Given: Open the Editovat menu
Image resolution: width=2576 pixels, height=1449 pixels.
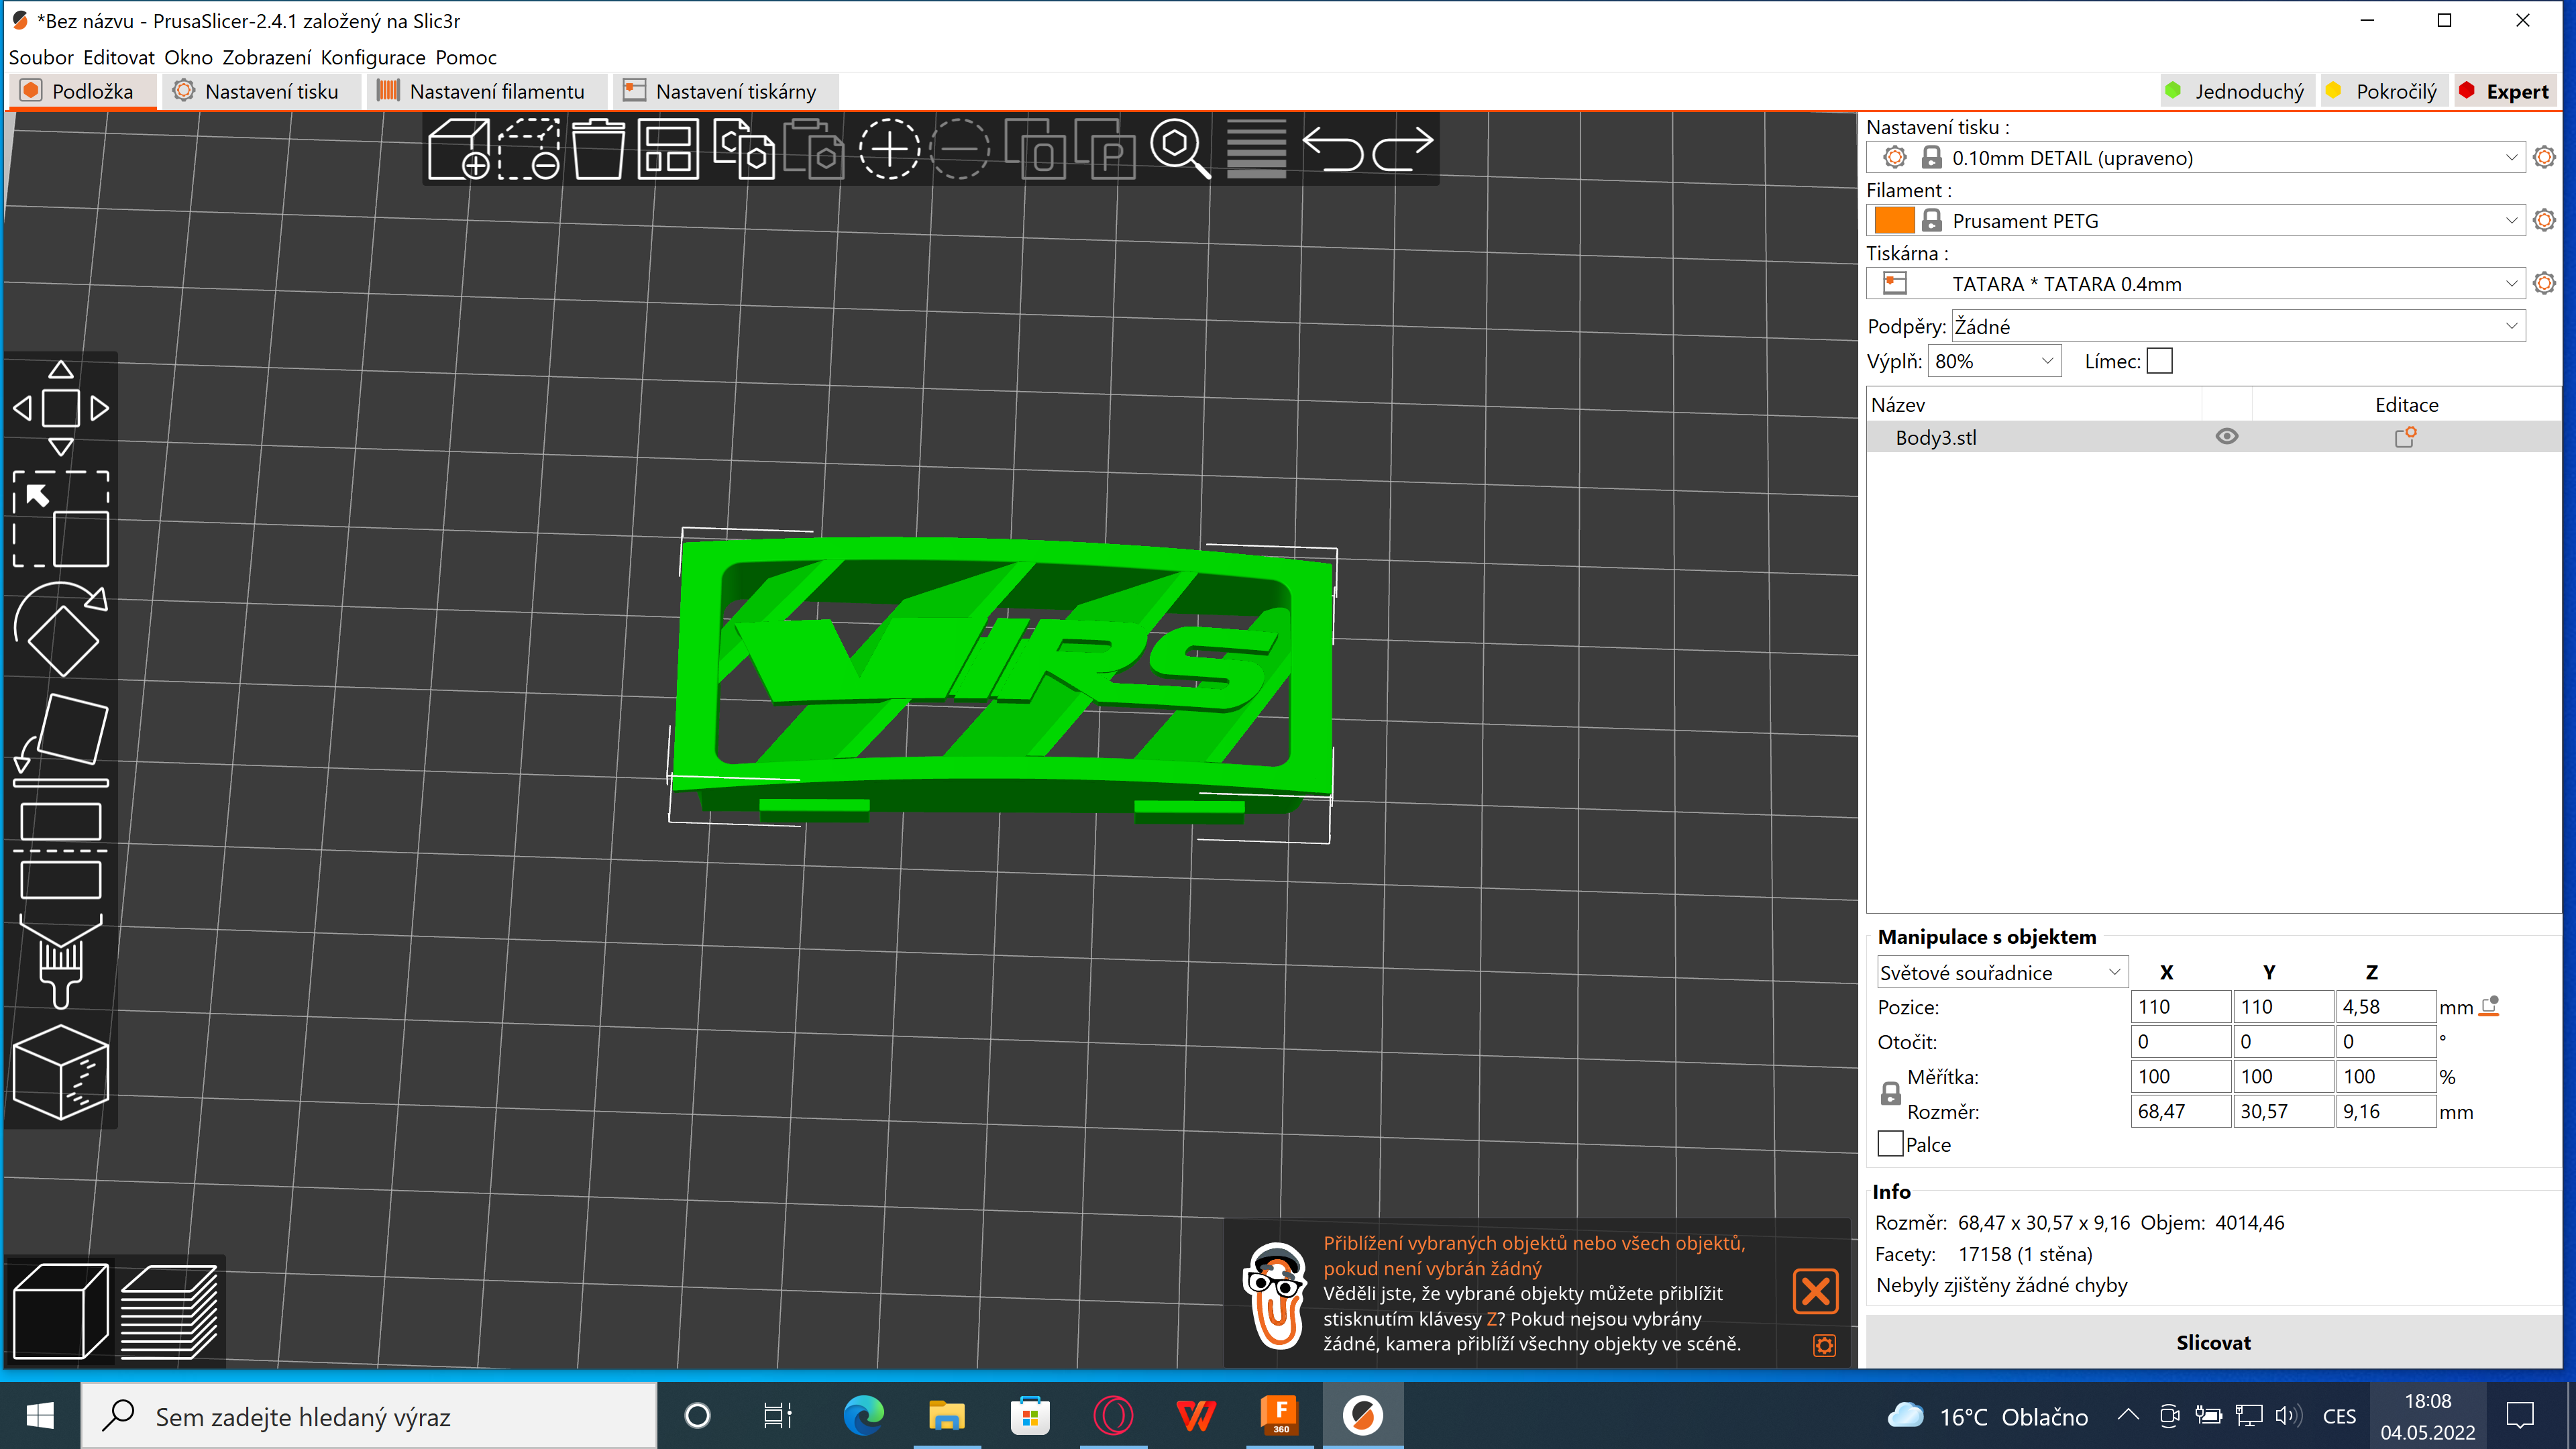Looking at the screenshot, I should pyautogui.click(x=119, y=57).
